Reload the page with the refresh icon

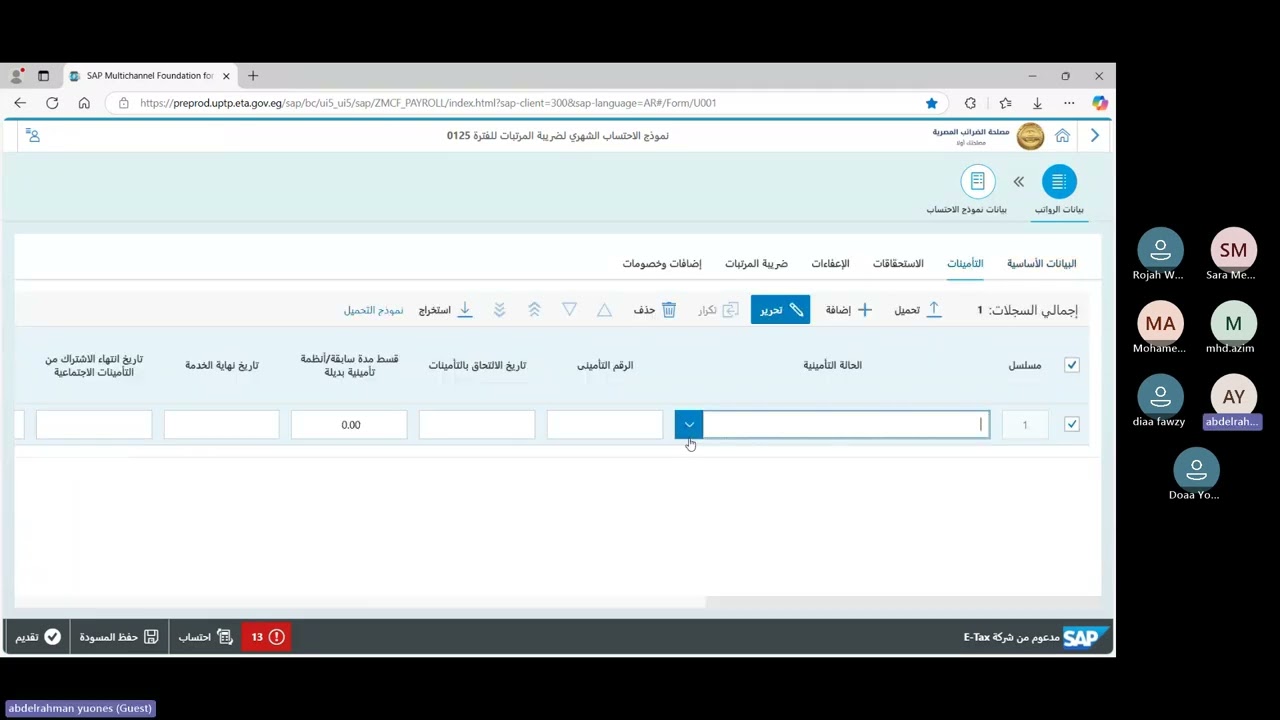click(52, 103)
